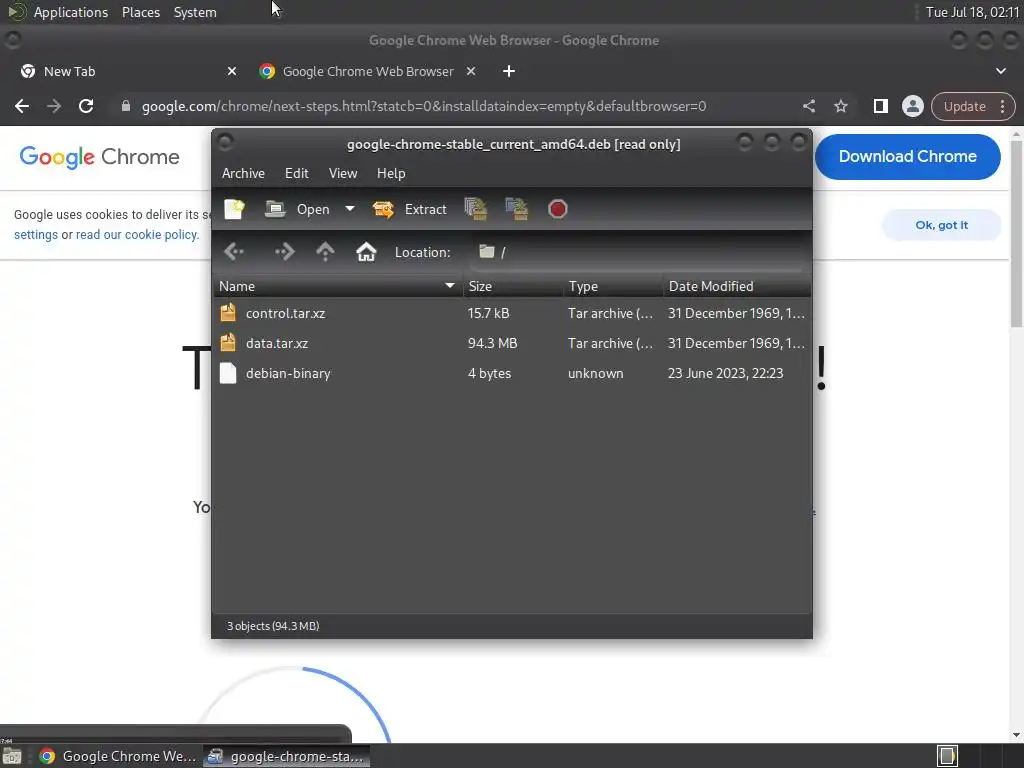Close the Google Chrome Web Browser tab
Viewport: 1024px width, 768px height.
471,71
